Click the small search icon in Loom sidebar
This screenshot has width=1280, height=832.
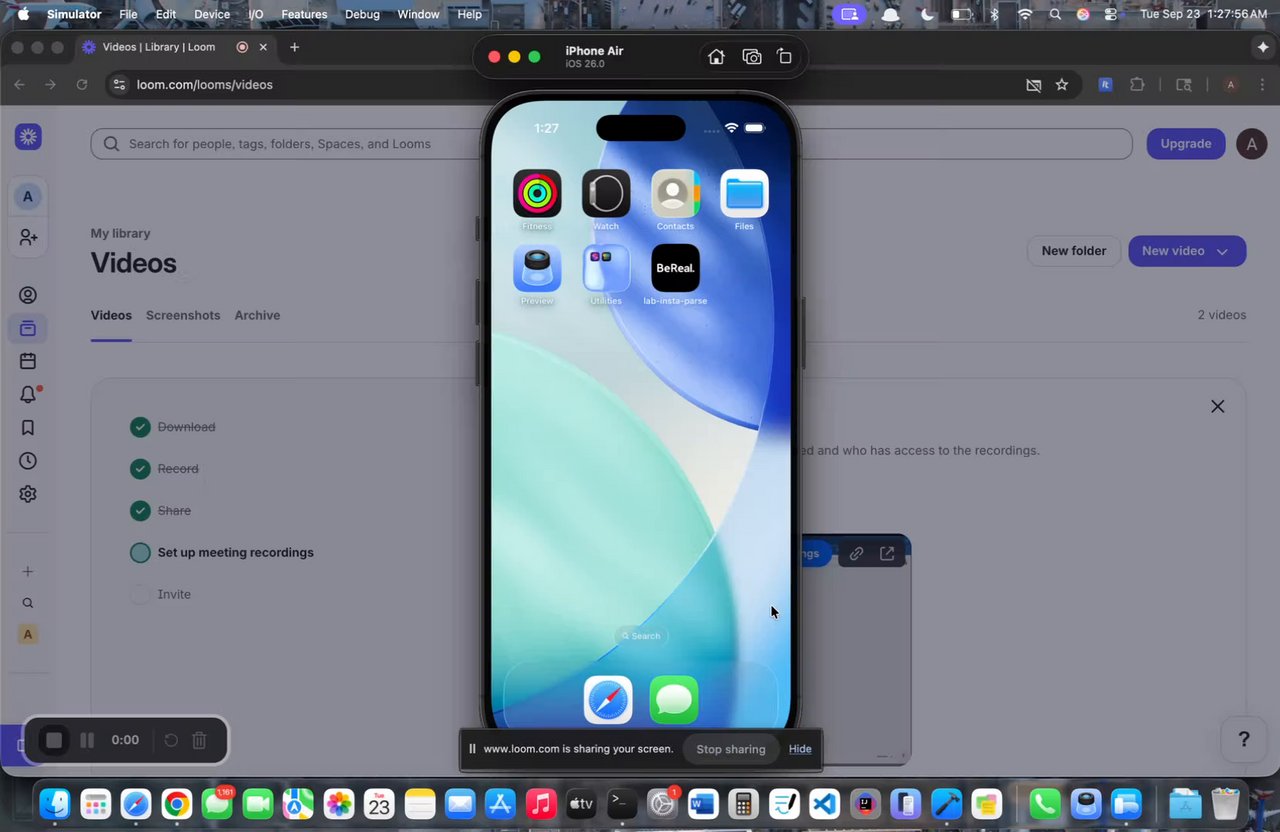pos(28,603)
